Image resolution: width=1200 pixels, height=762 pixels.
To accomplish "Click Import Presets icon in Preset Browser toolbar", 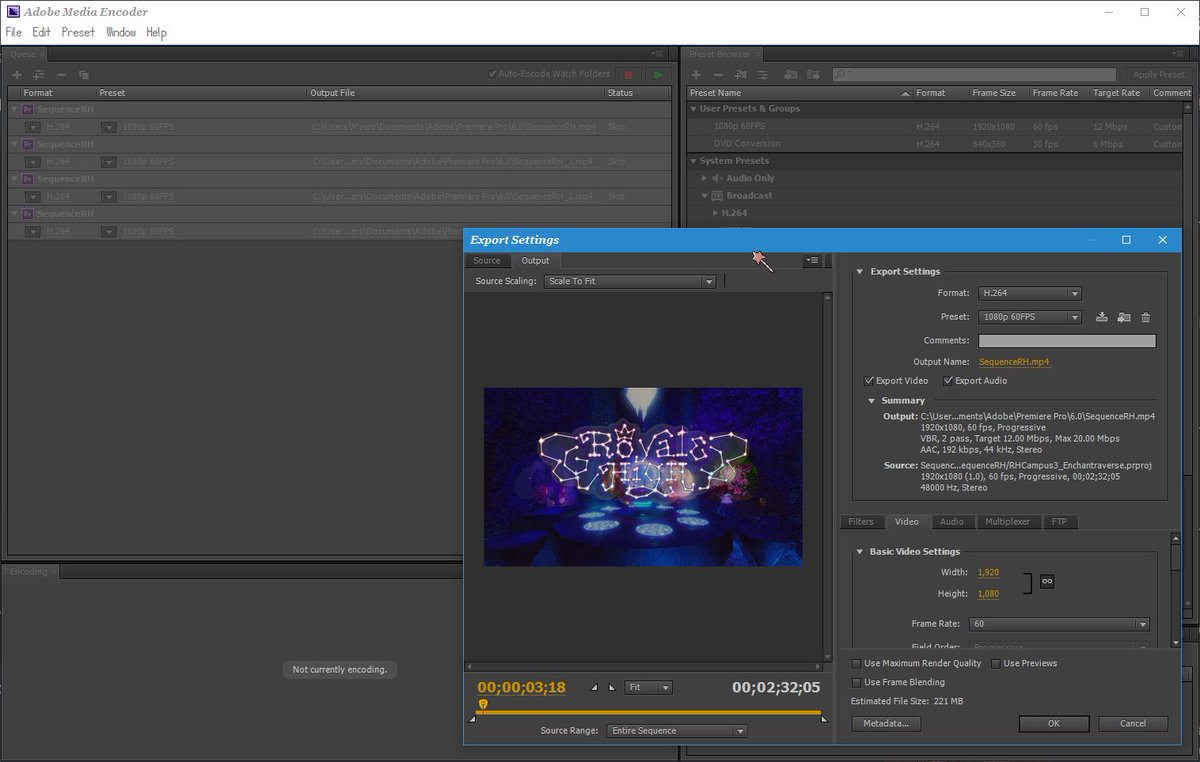I will point(790,75).
